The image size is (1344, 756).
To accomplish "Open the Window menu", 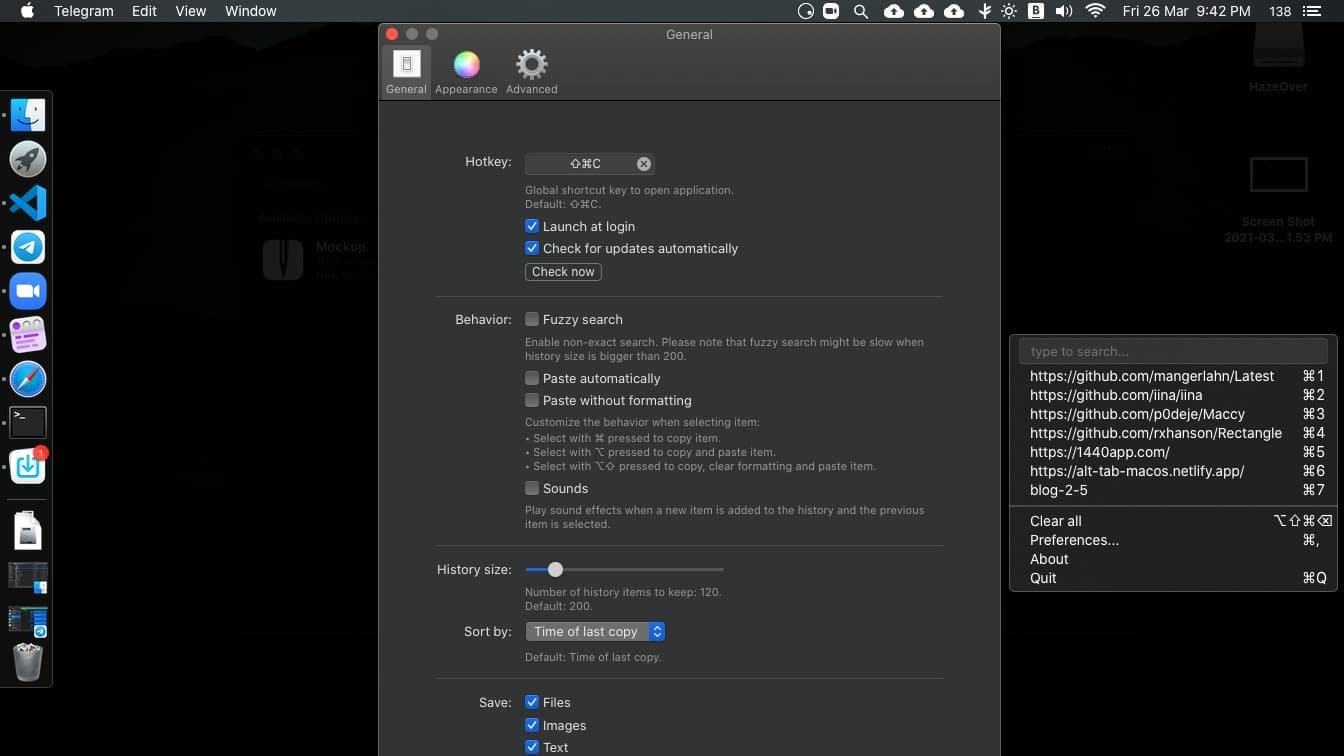I will (x=250, y=11).
